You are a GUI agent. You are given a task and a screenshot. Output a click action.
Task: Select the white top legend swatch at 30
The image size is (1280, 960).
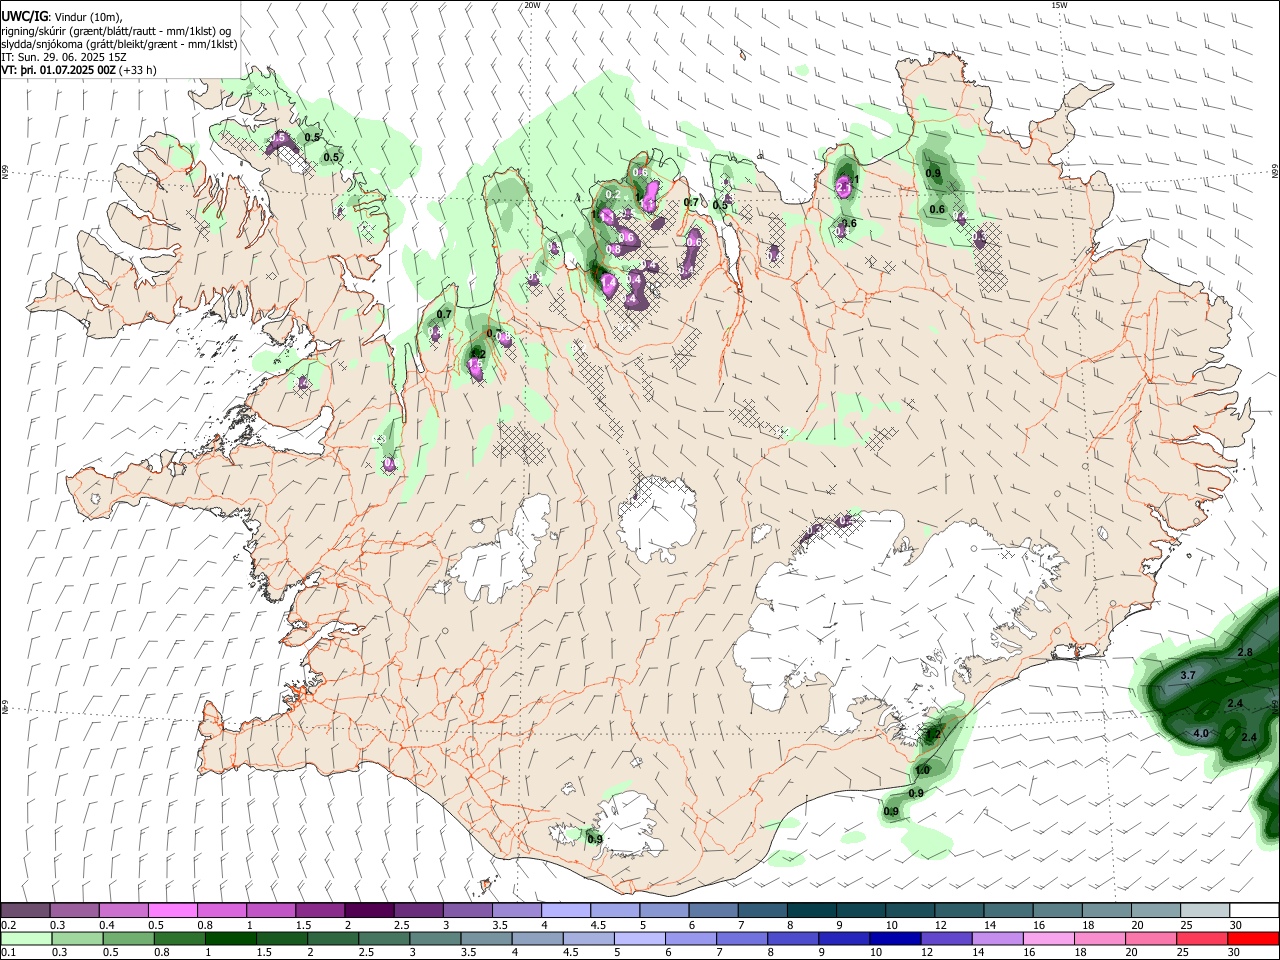(x=1254, y=911)
